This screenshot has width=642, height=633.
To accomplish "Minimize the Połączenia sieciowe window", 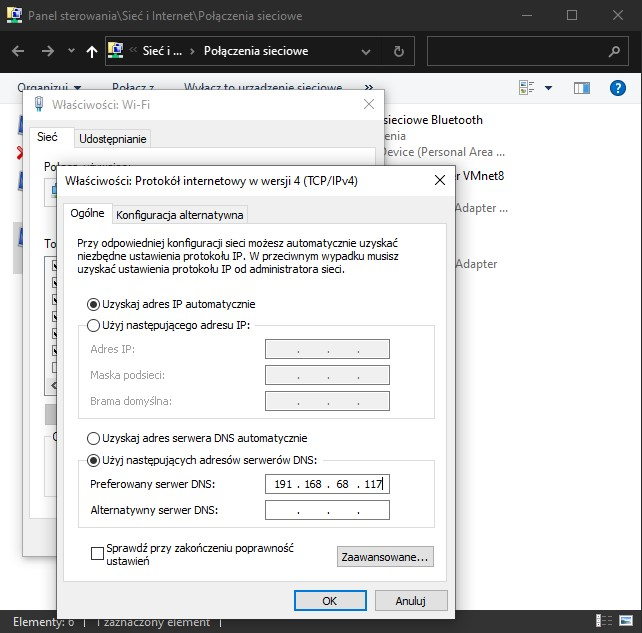I will 527,15.
